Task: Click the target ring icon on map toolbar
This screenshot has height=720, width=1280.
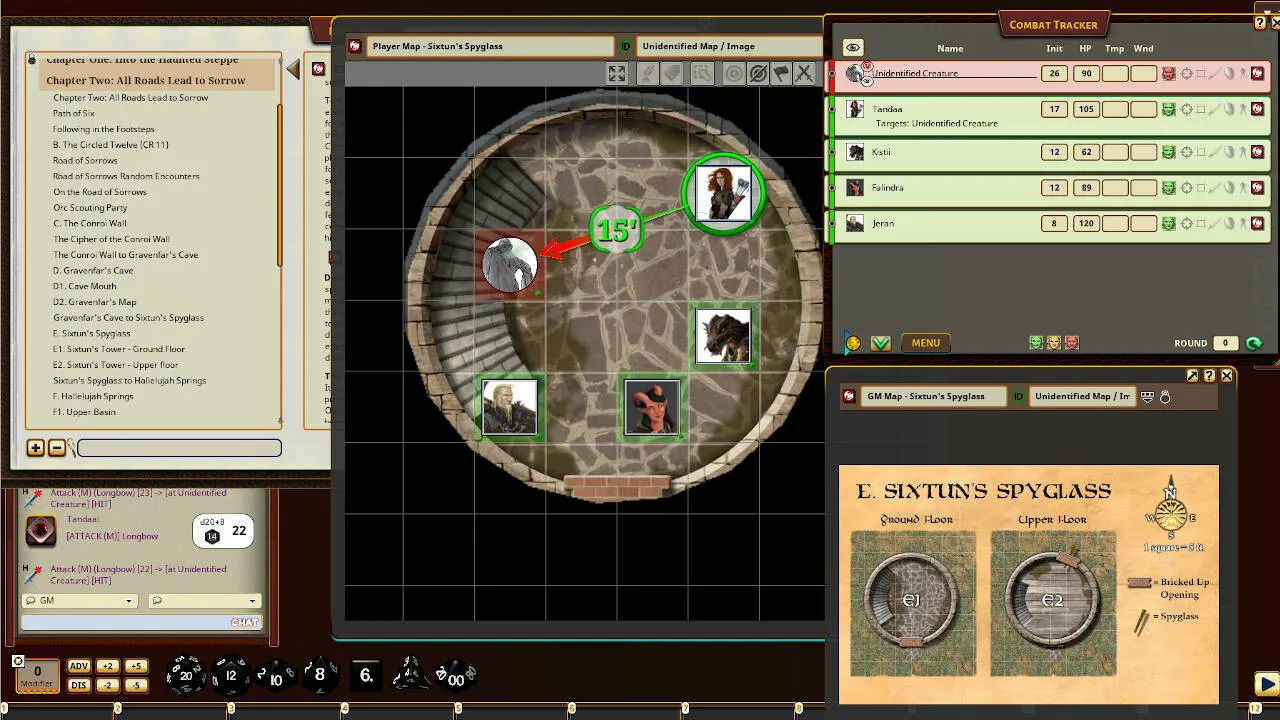Action: coord(734,73)
